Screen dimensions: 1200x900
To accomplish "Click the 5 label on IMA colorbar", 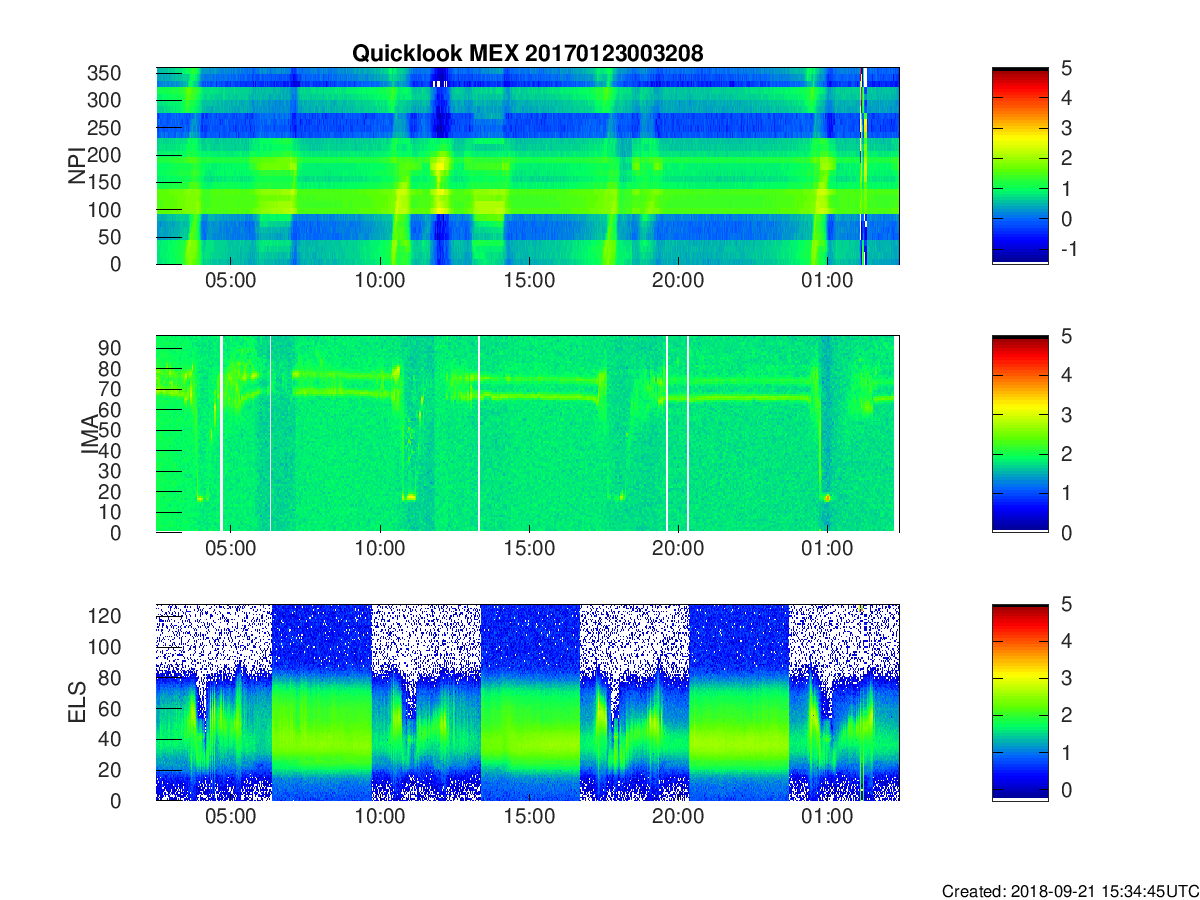I will point(1066,336).
